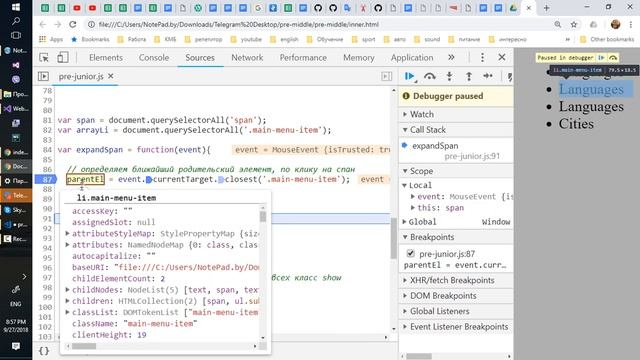
Task: Expand the event variable in Local scope
Action: pyautogui.click(x=413, y=197)
